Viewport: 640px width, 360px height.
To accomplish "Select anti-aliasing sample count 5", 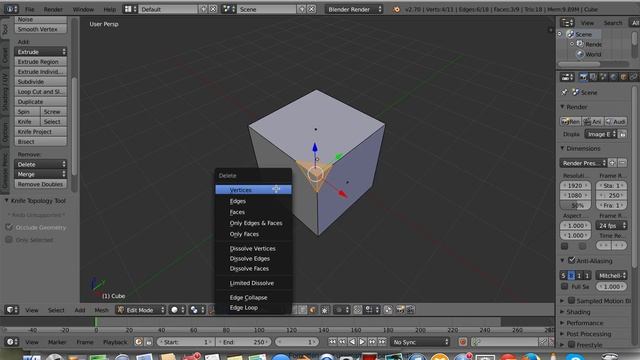I will coord(563,276).
